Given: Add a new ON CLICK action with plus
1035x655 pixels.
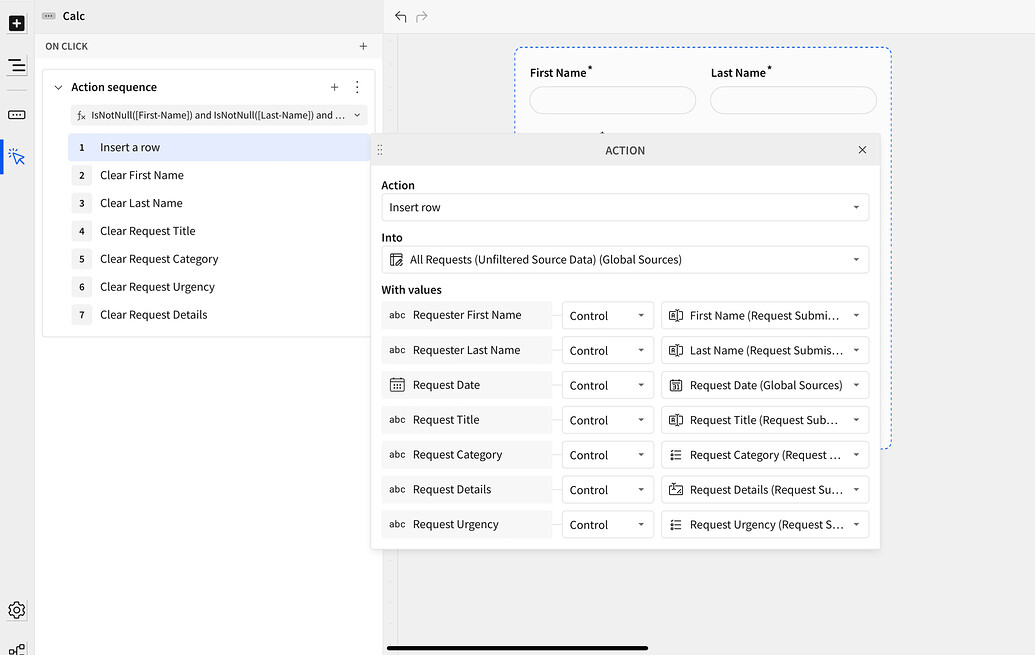Looking at the screenshot, I should click(x=363, y=46).
